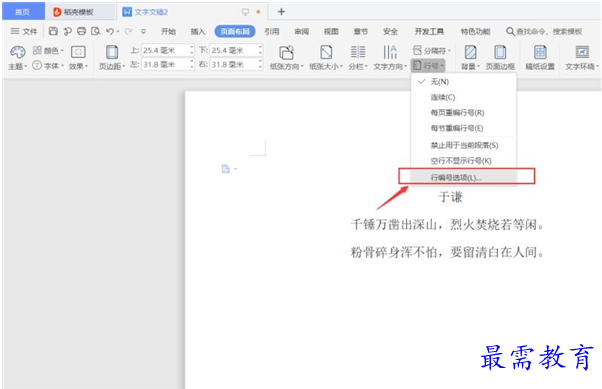
Task: Switch to the 开始 ribbon tab
Action: (x=168, y=31)
